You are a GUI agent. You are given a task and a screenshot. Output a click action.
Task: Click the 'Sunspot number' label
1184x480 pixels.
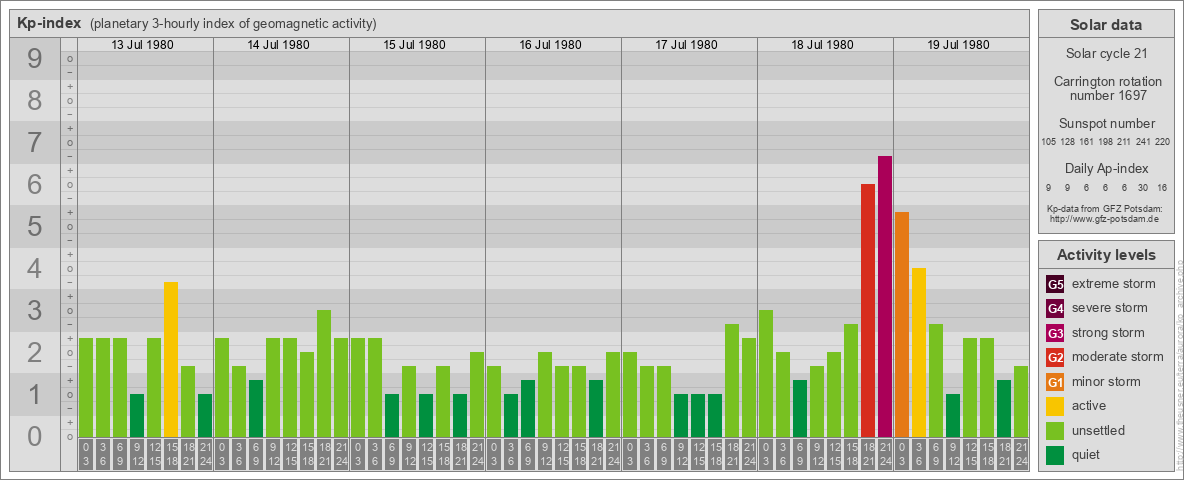[x=1105, y=124]
